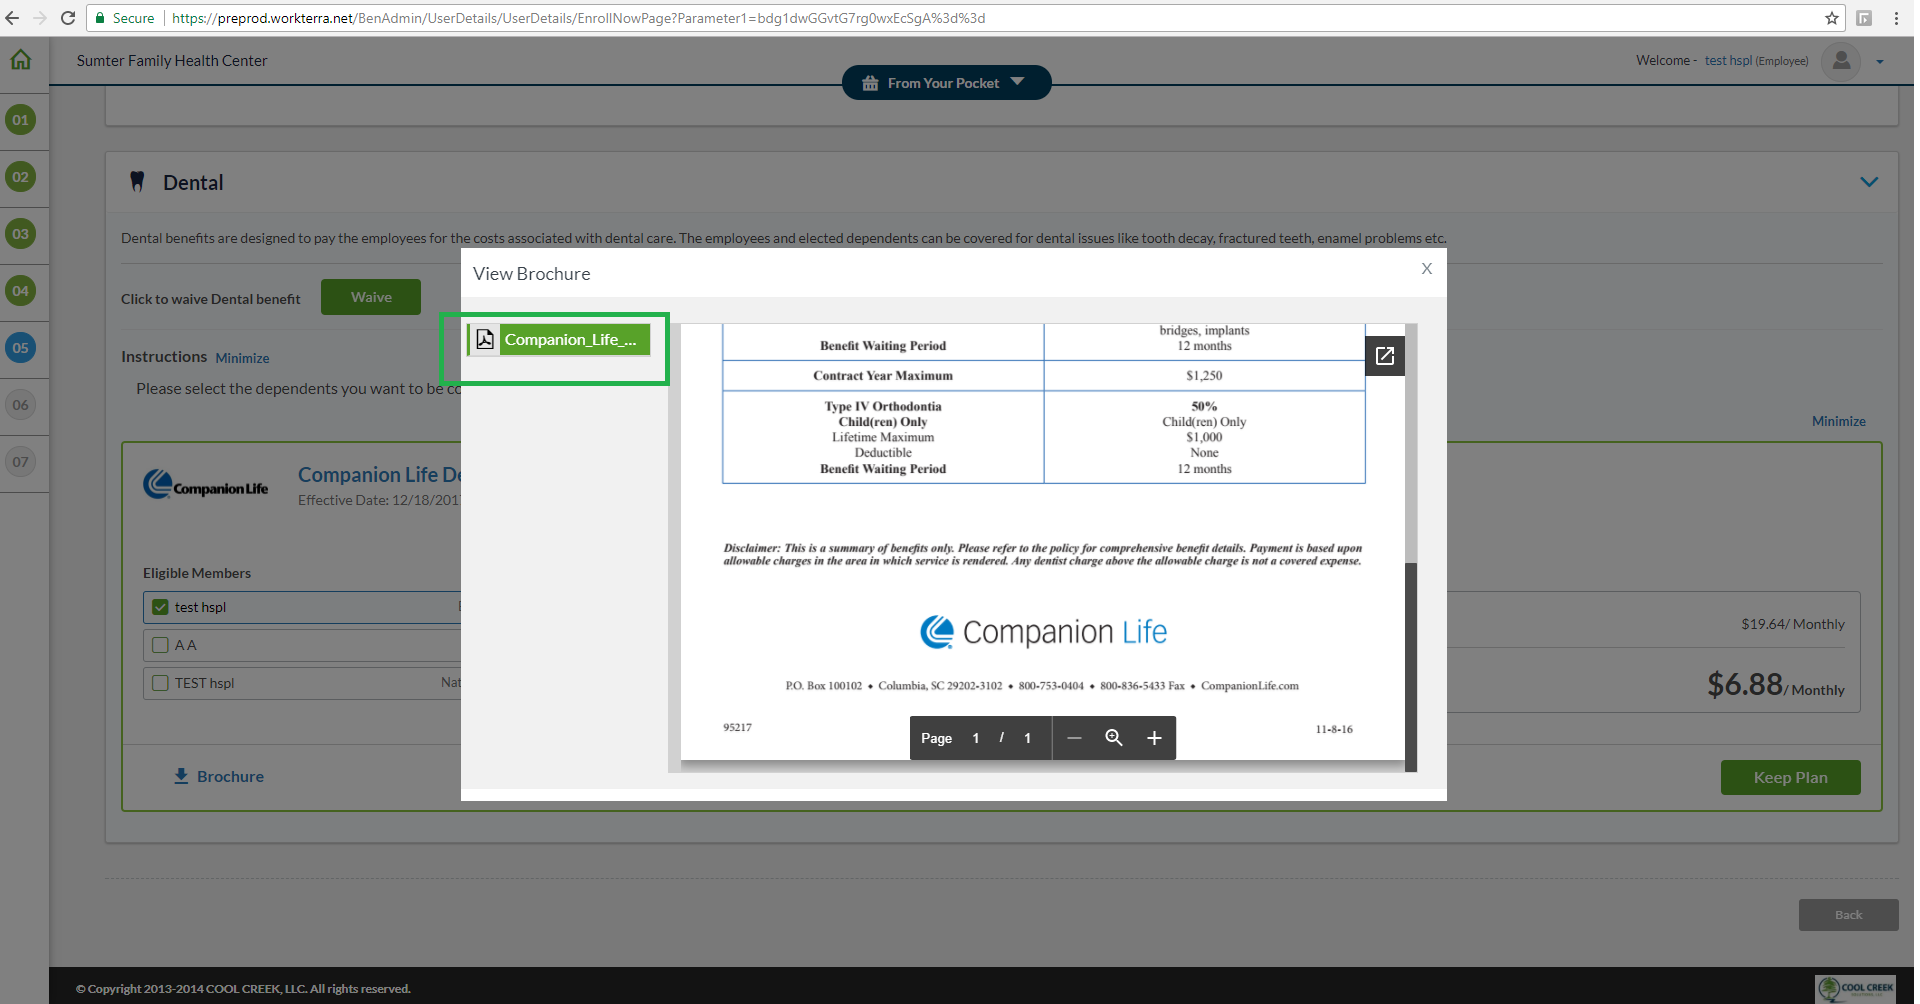Open the PDF in new window icon
The height and width of the screenshot is (1004, 1920).
click(1385, 356)
